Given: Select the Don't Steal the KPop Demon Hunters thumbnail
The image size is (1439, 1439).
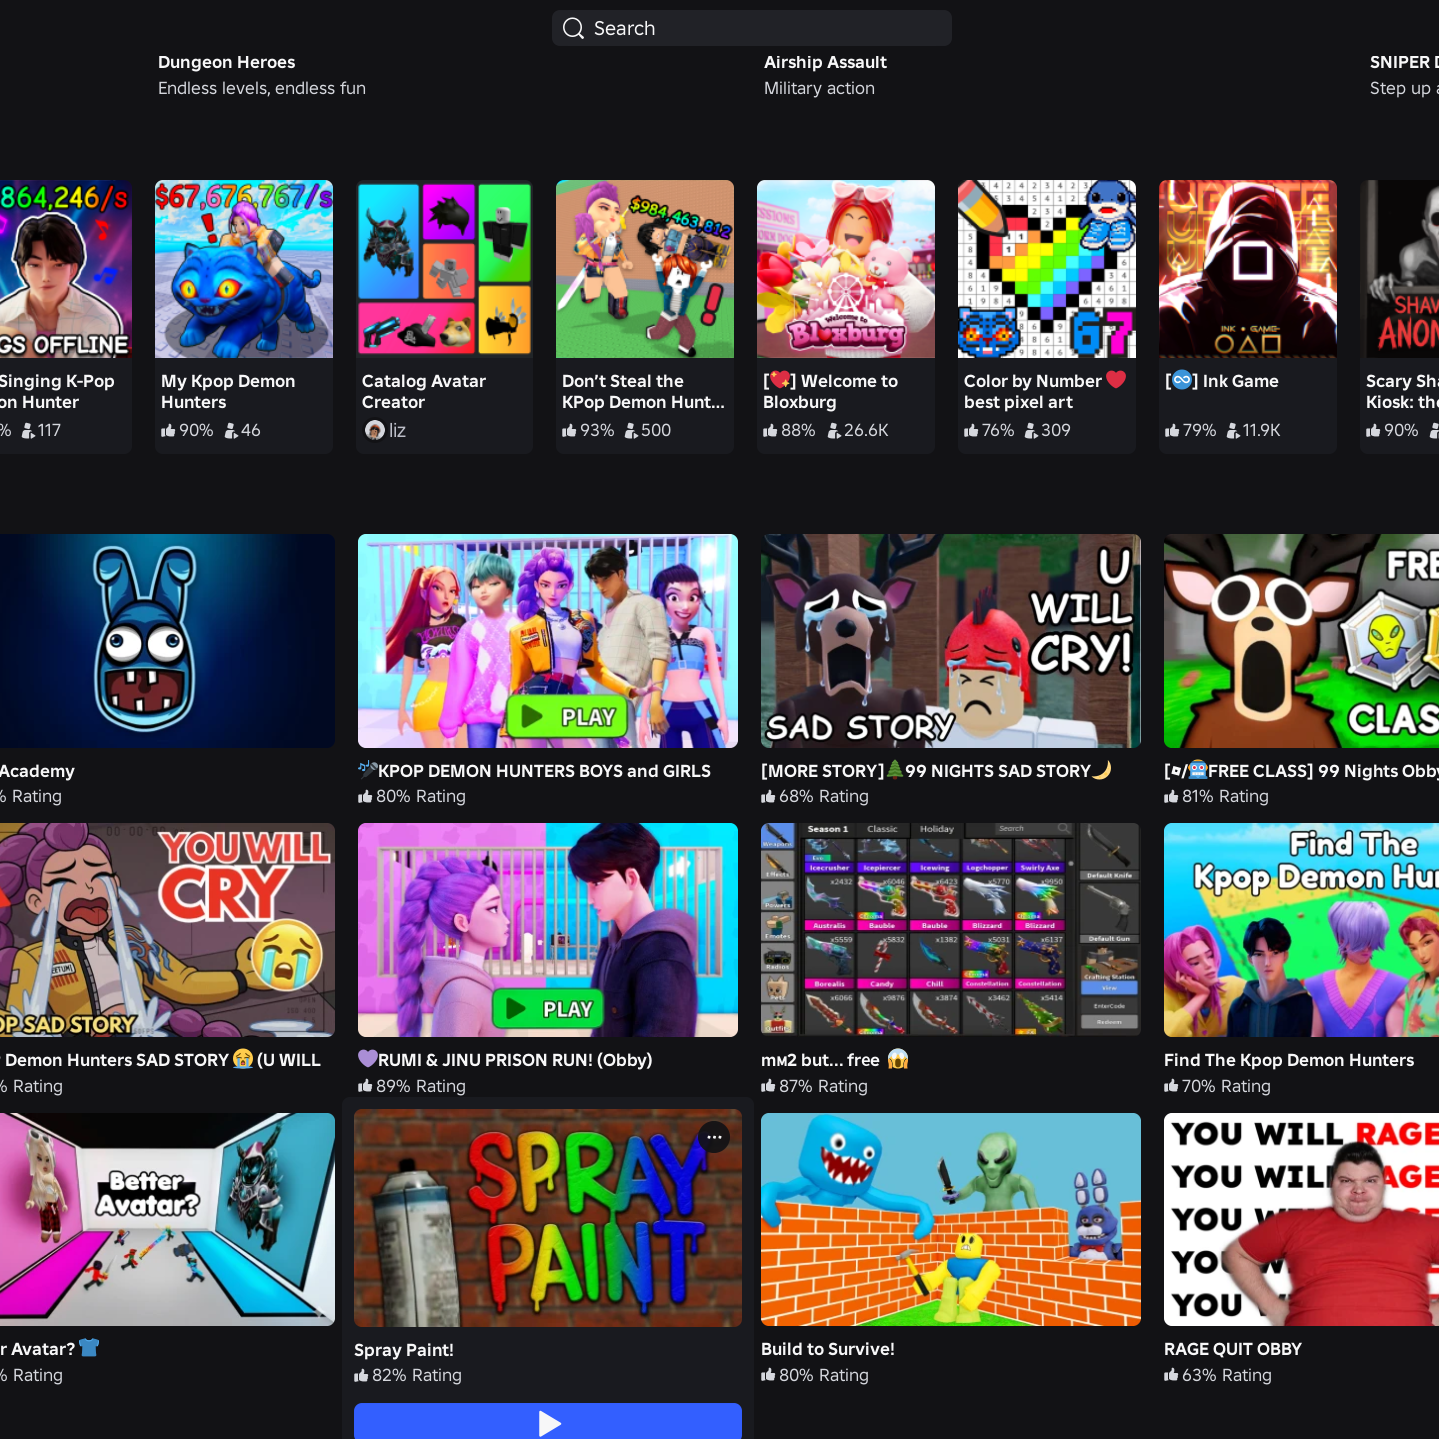Looking at the screenshot, I should (x=645, y=269).
